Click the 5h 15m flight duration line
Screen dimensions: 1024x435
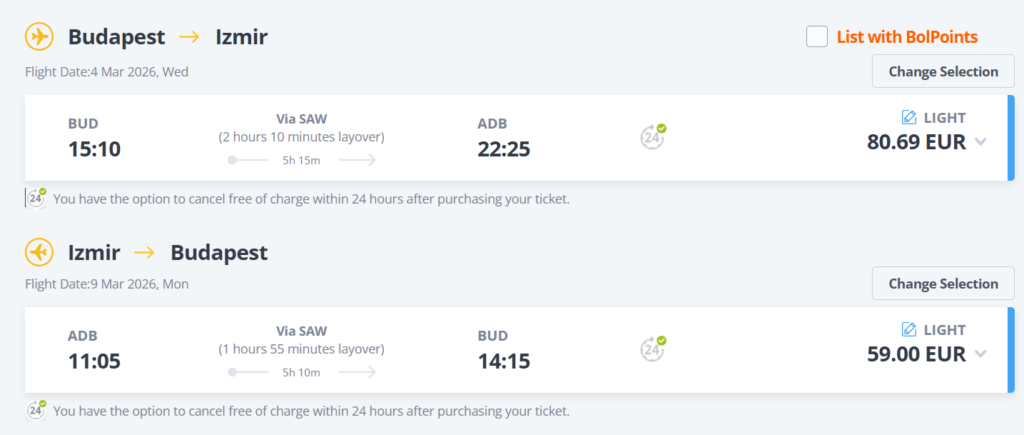[x=301, y=159]
